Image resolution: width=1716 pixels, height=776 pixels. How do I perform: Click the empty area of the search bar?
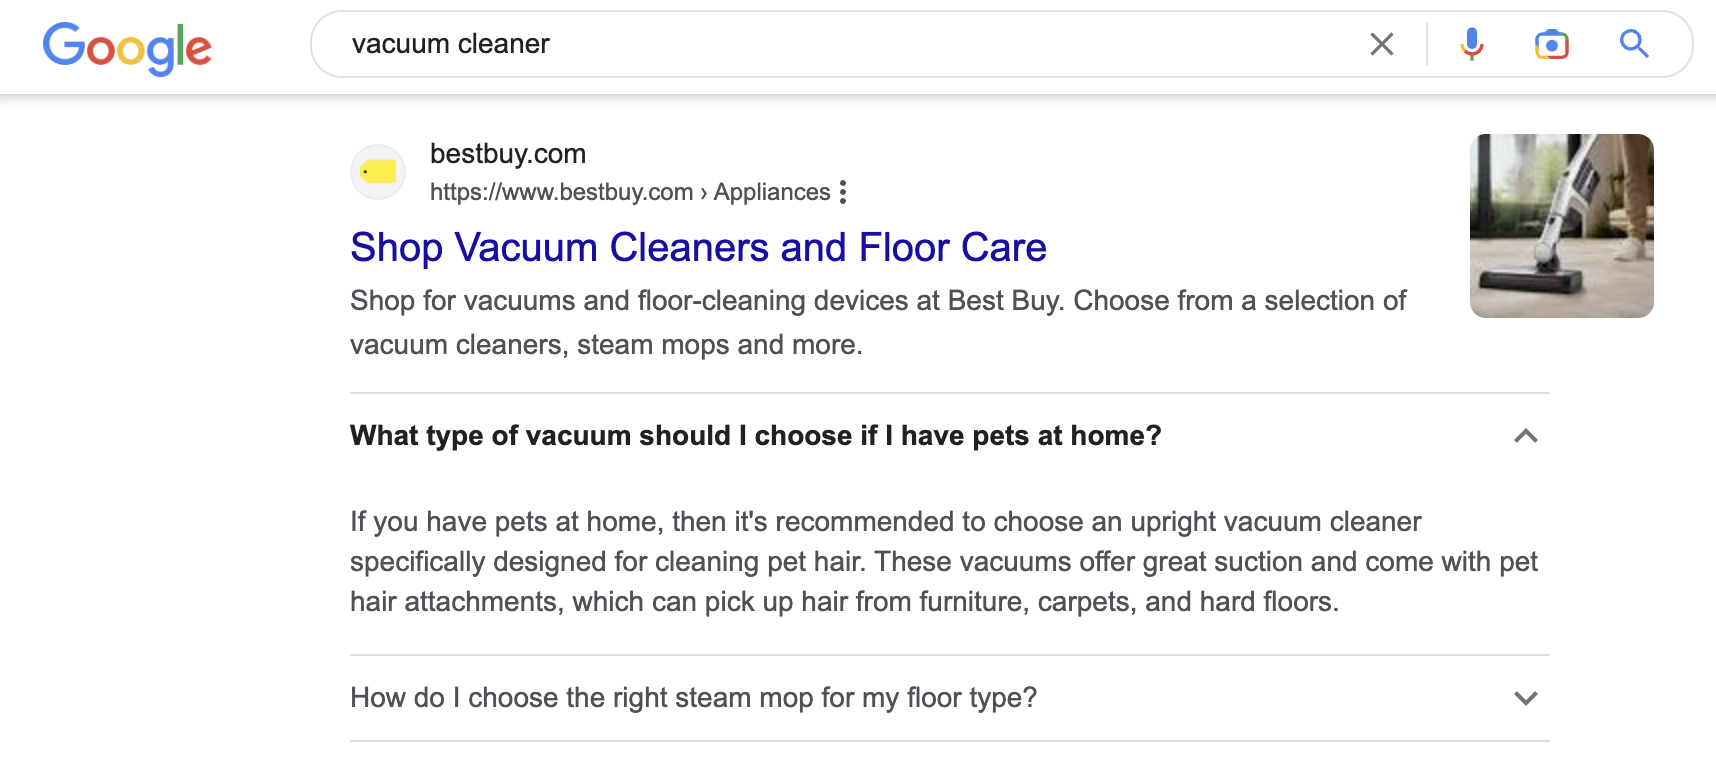tap(950, 44)
